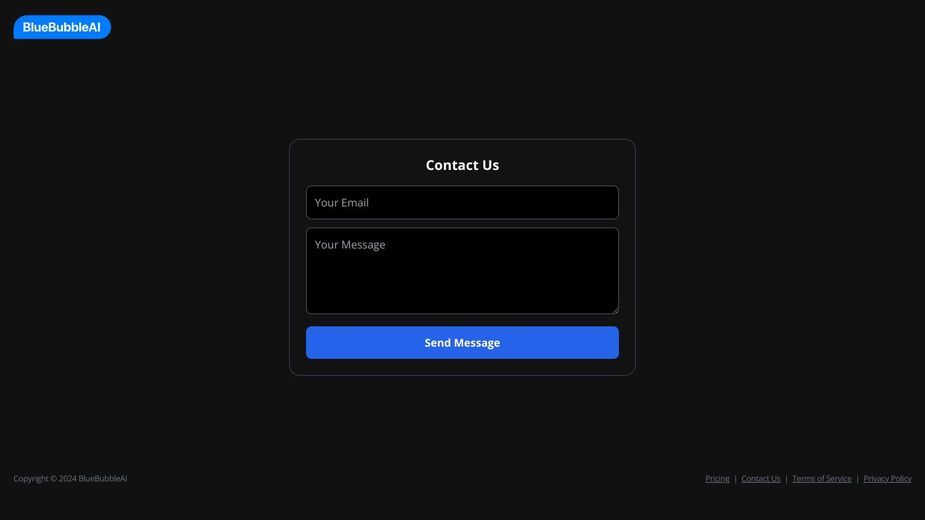Viewport: 925px width, 520px height.
Task: Go home via the BlueBubbleAI brand badge
Action: coord(62,27)
